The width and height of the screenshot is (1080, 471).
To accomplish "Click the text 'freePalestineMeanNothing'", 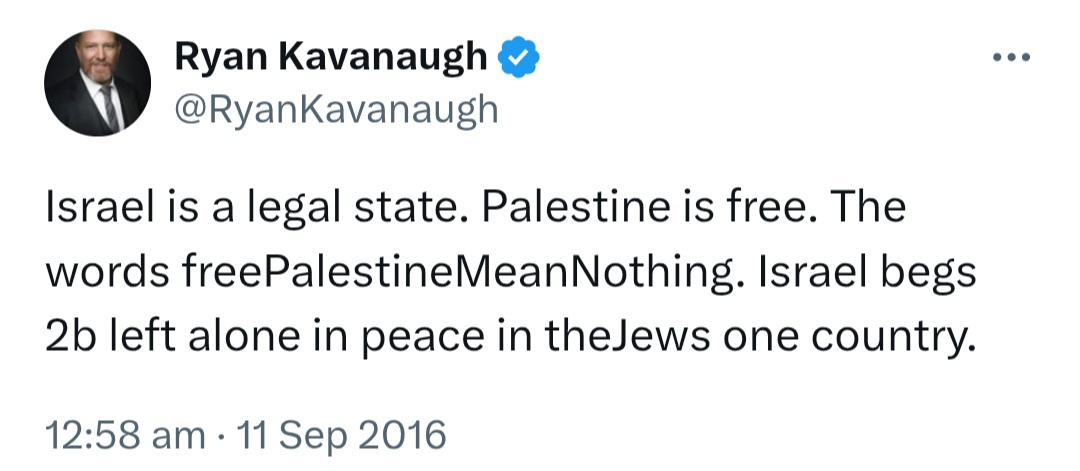I will (x=458, y=273).
